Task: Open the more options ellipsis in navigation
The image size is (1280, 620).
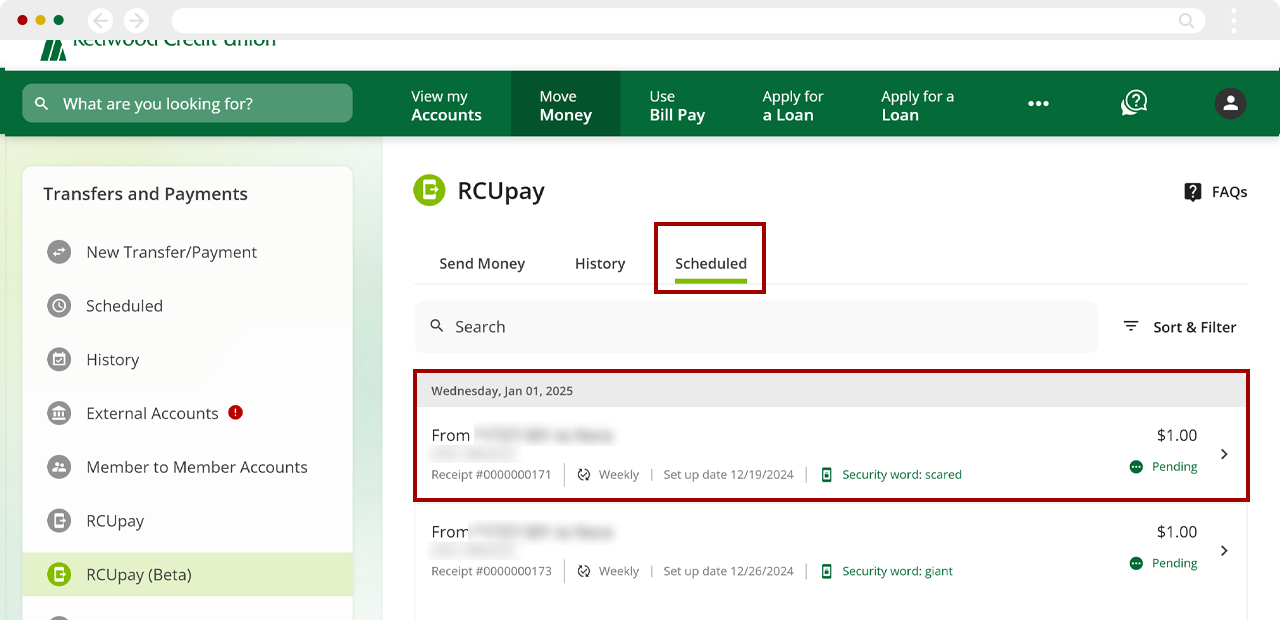Action: [1039, 104]
